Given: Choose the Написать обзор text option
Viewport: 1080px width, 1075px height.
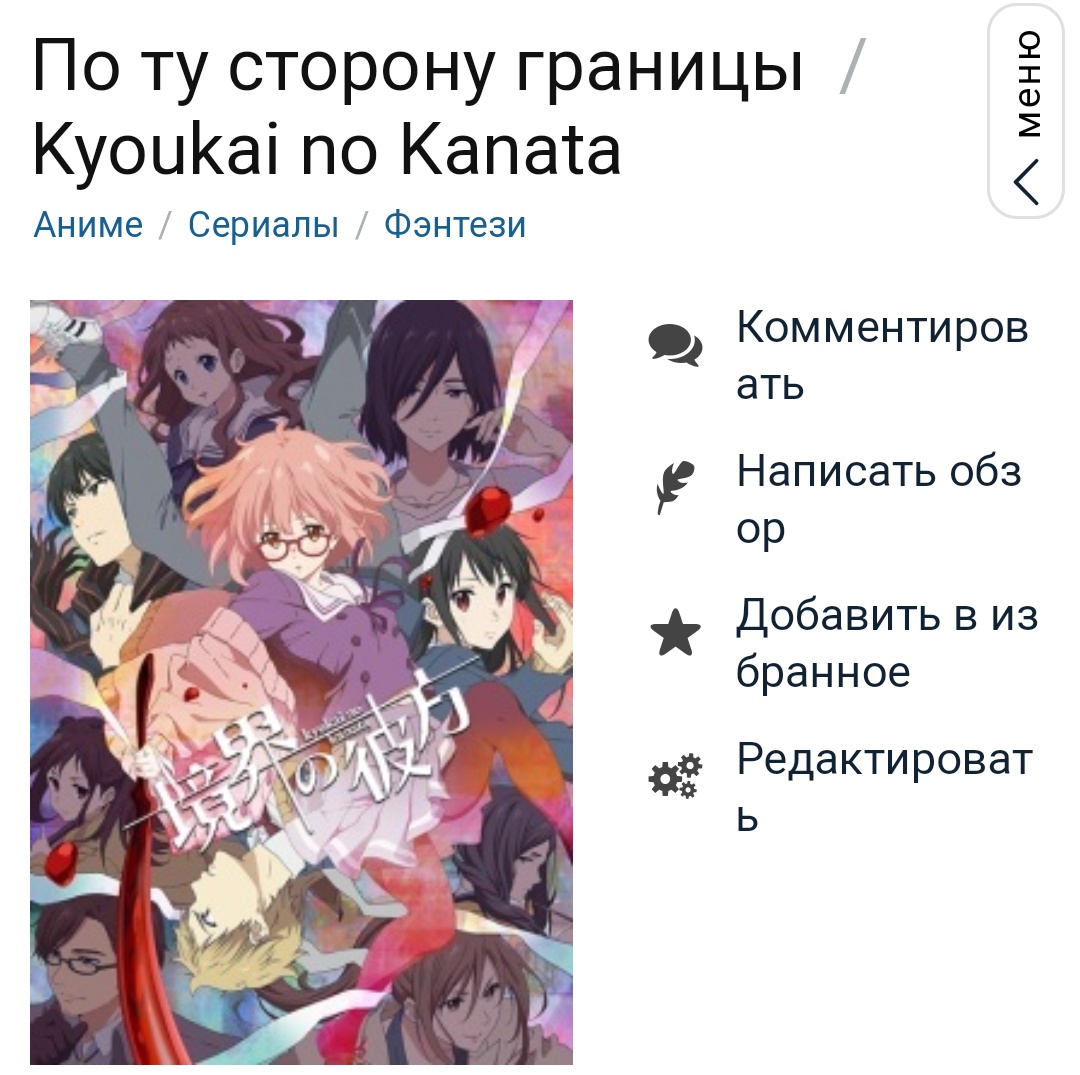Looking at the screenshot, I should (879, 499).
